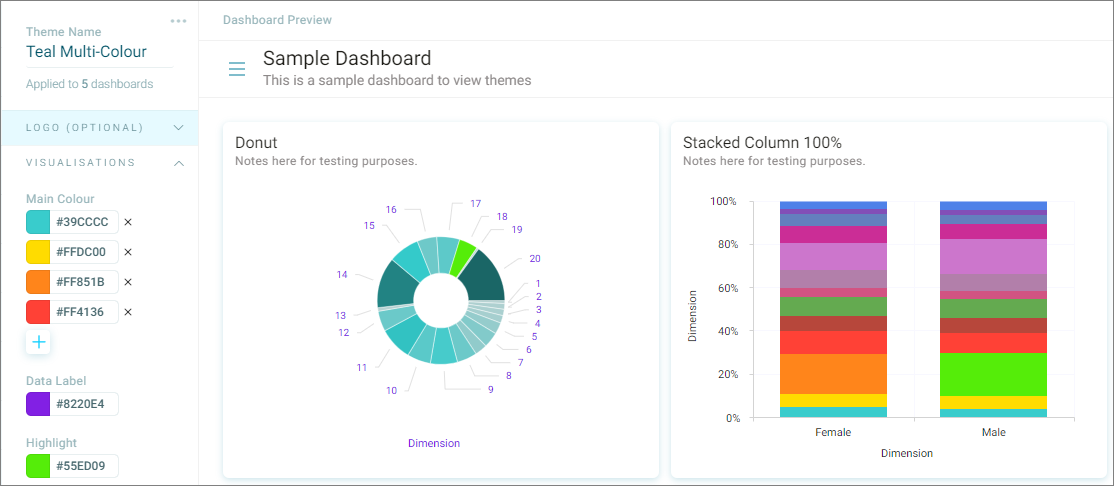This screenshot has width=1114, height=486.
Task: Remove the #FF851B main colour
Action: click(x=128, y=282)
